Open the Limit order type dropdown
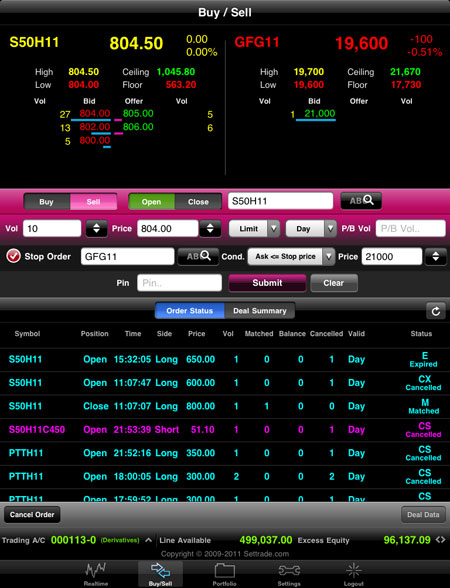 click(254, 228)
